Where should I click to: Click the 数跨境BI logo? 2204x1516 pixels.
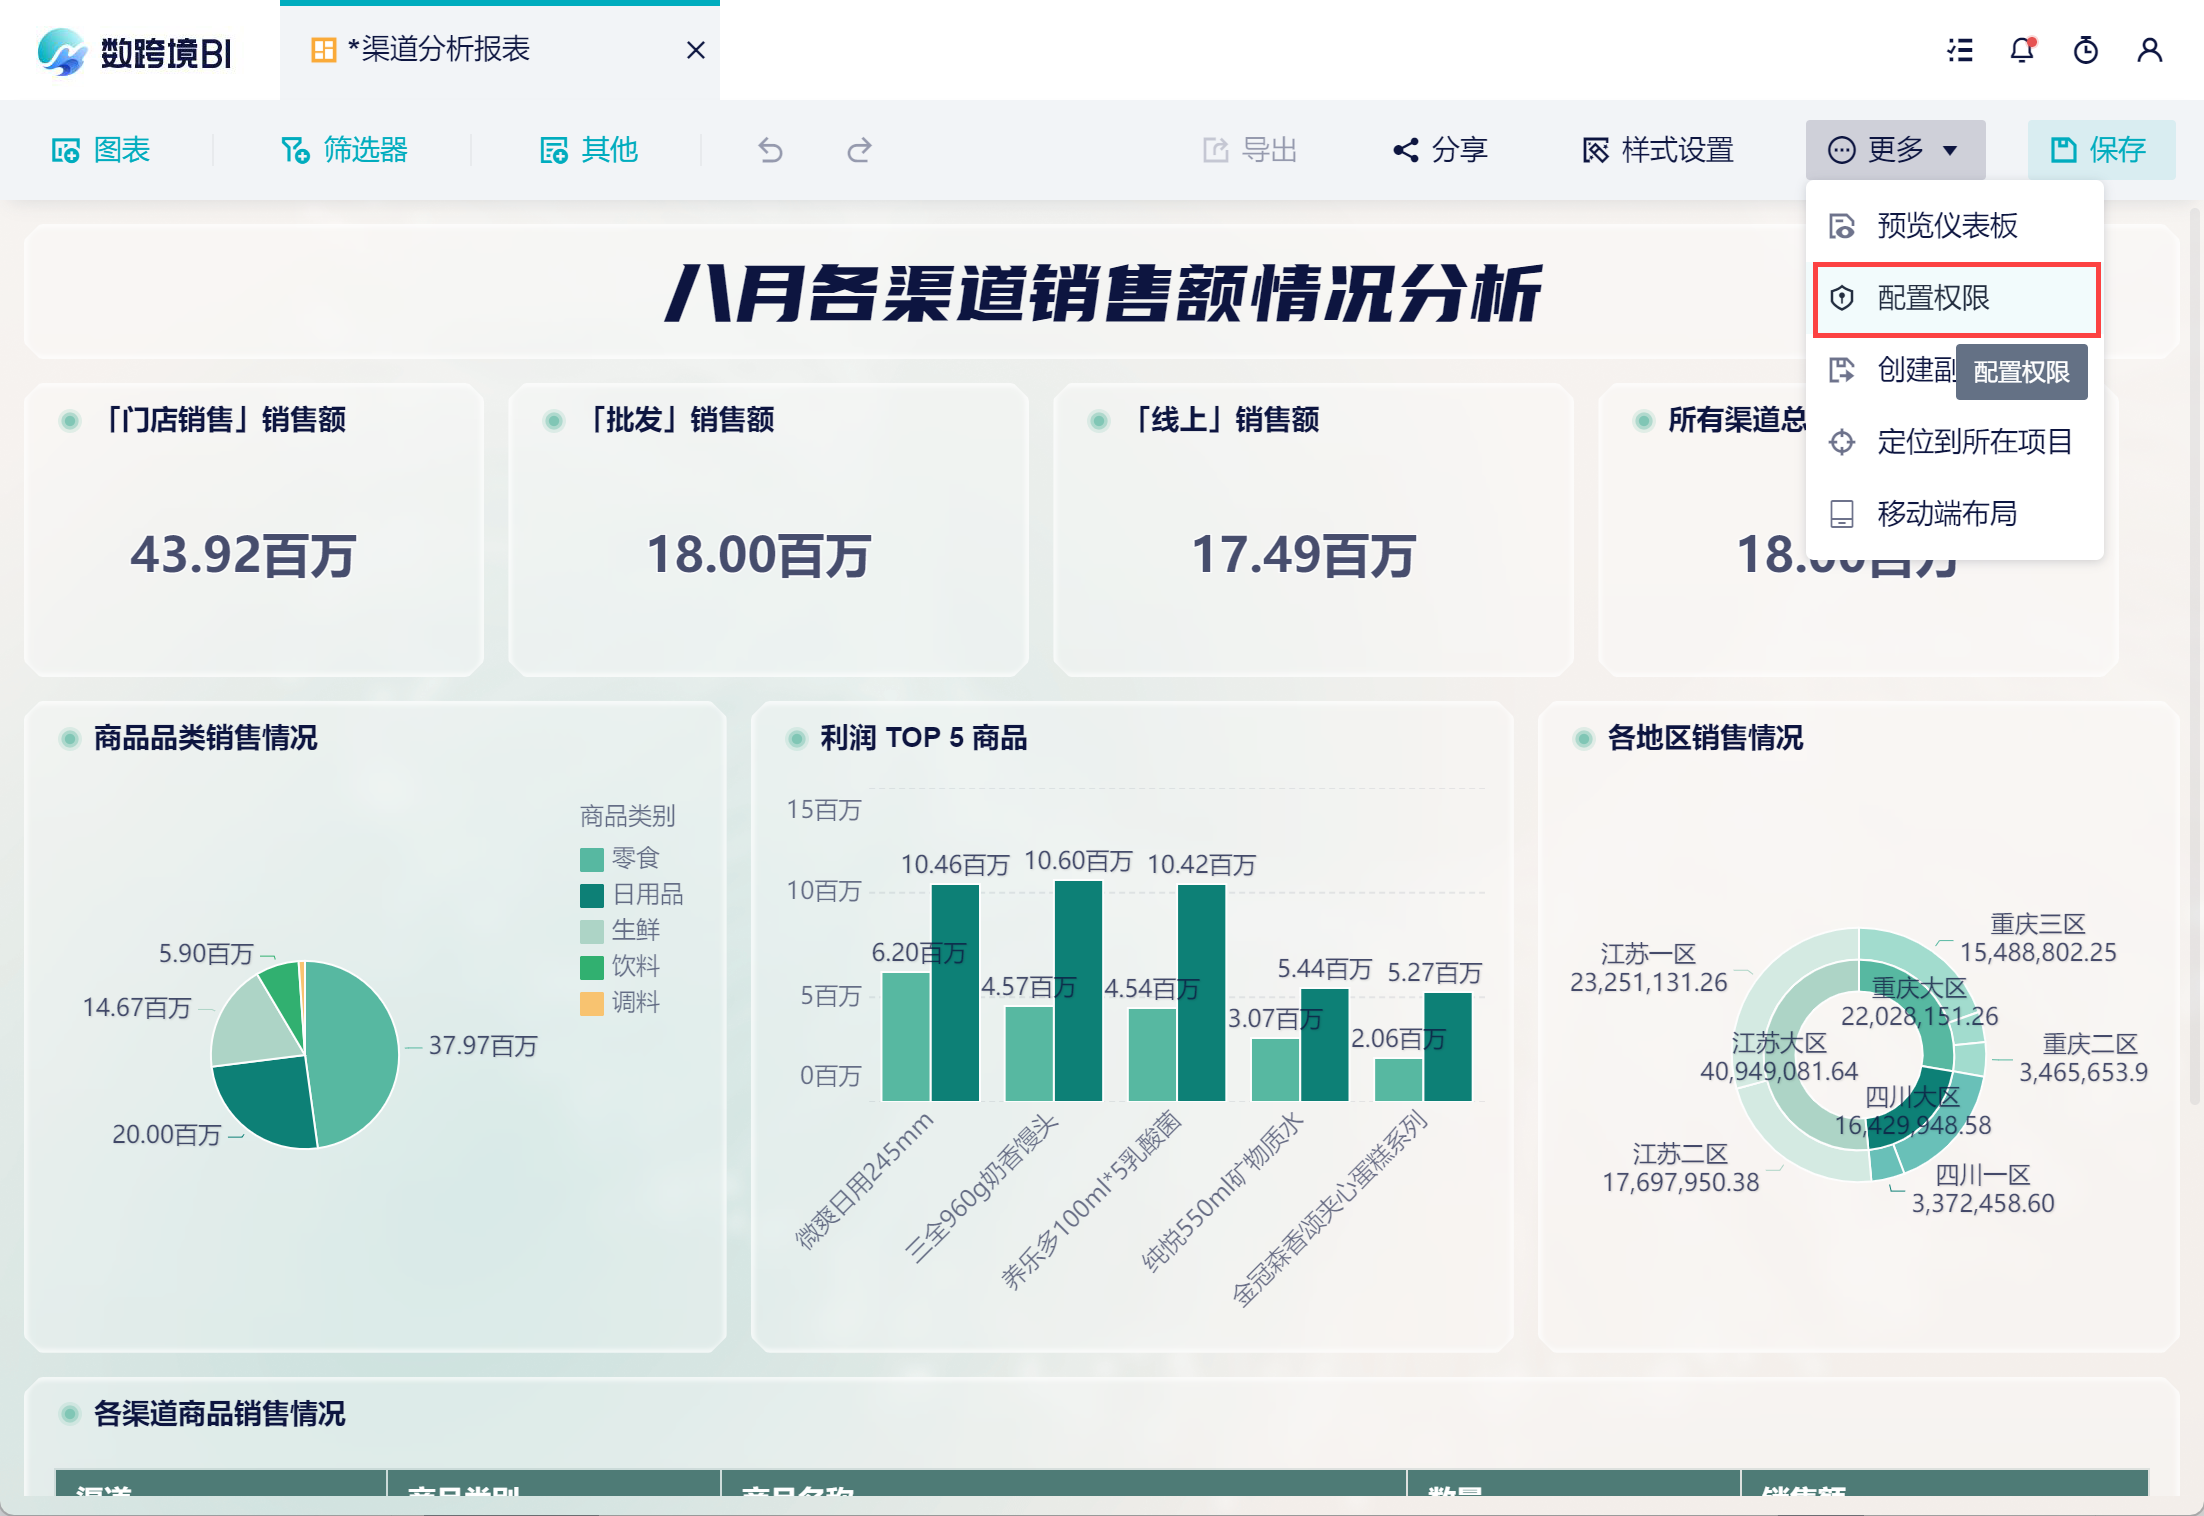pos(135,52)
